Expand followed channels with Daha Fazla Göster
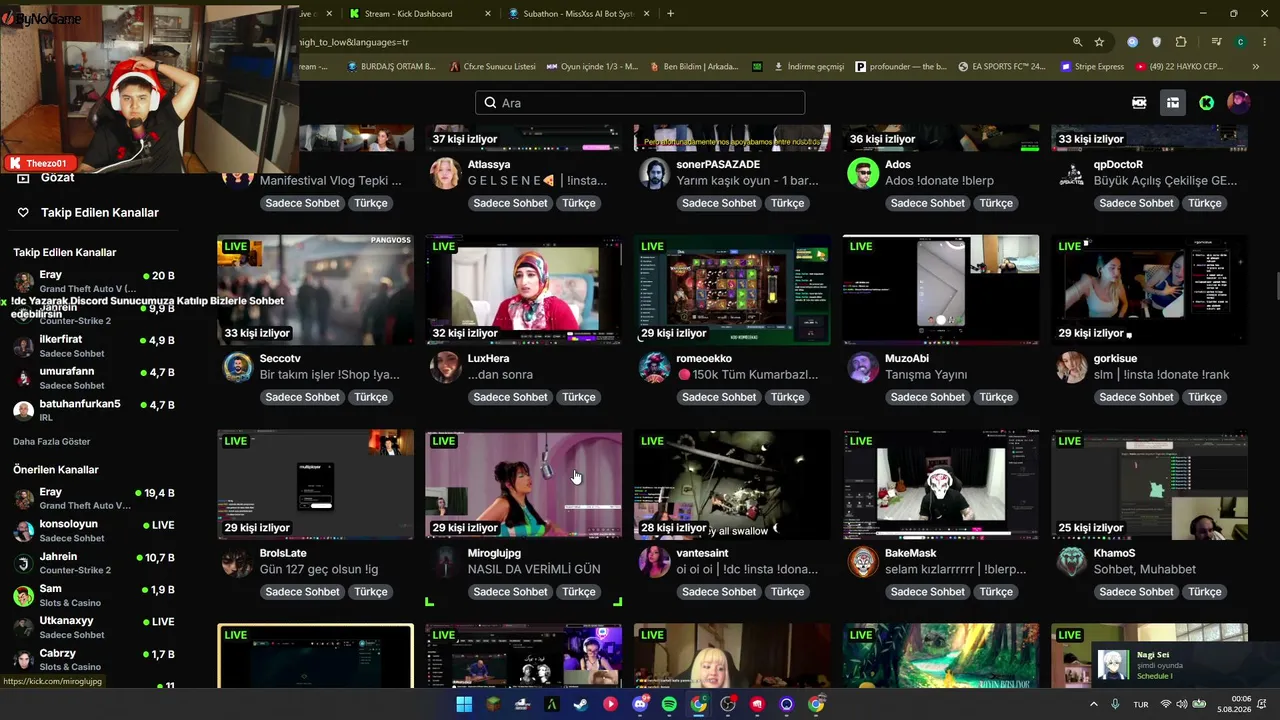The height and width of the screenshot is (720, 1280). [x=52, y=441]
